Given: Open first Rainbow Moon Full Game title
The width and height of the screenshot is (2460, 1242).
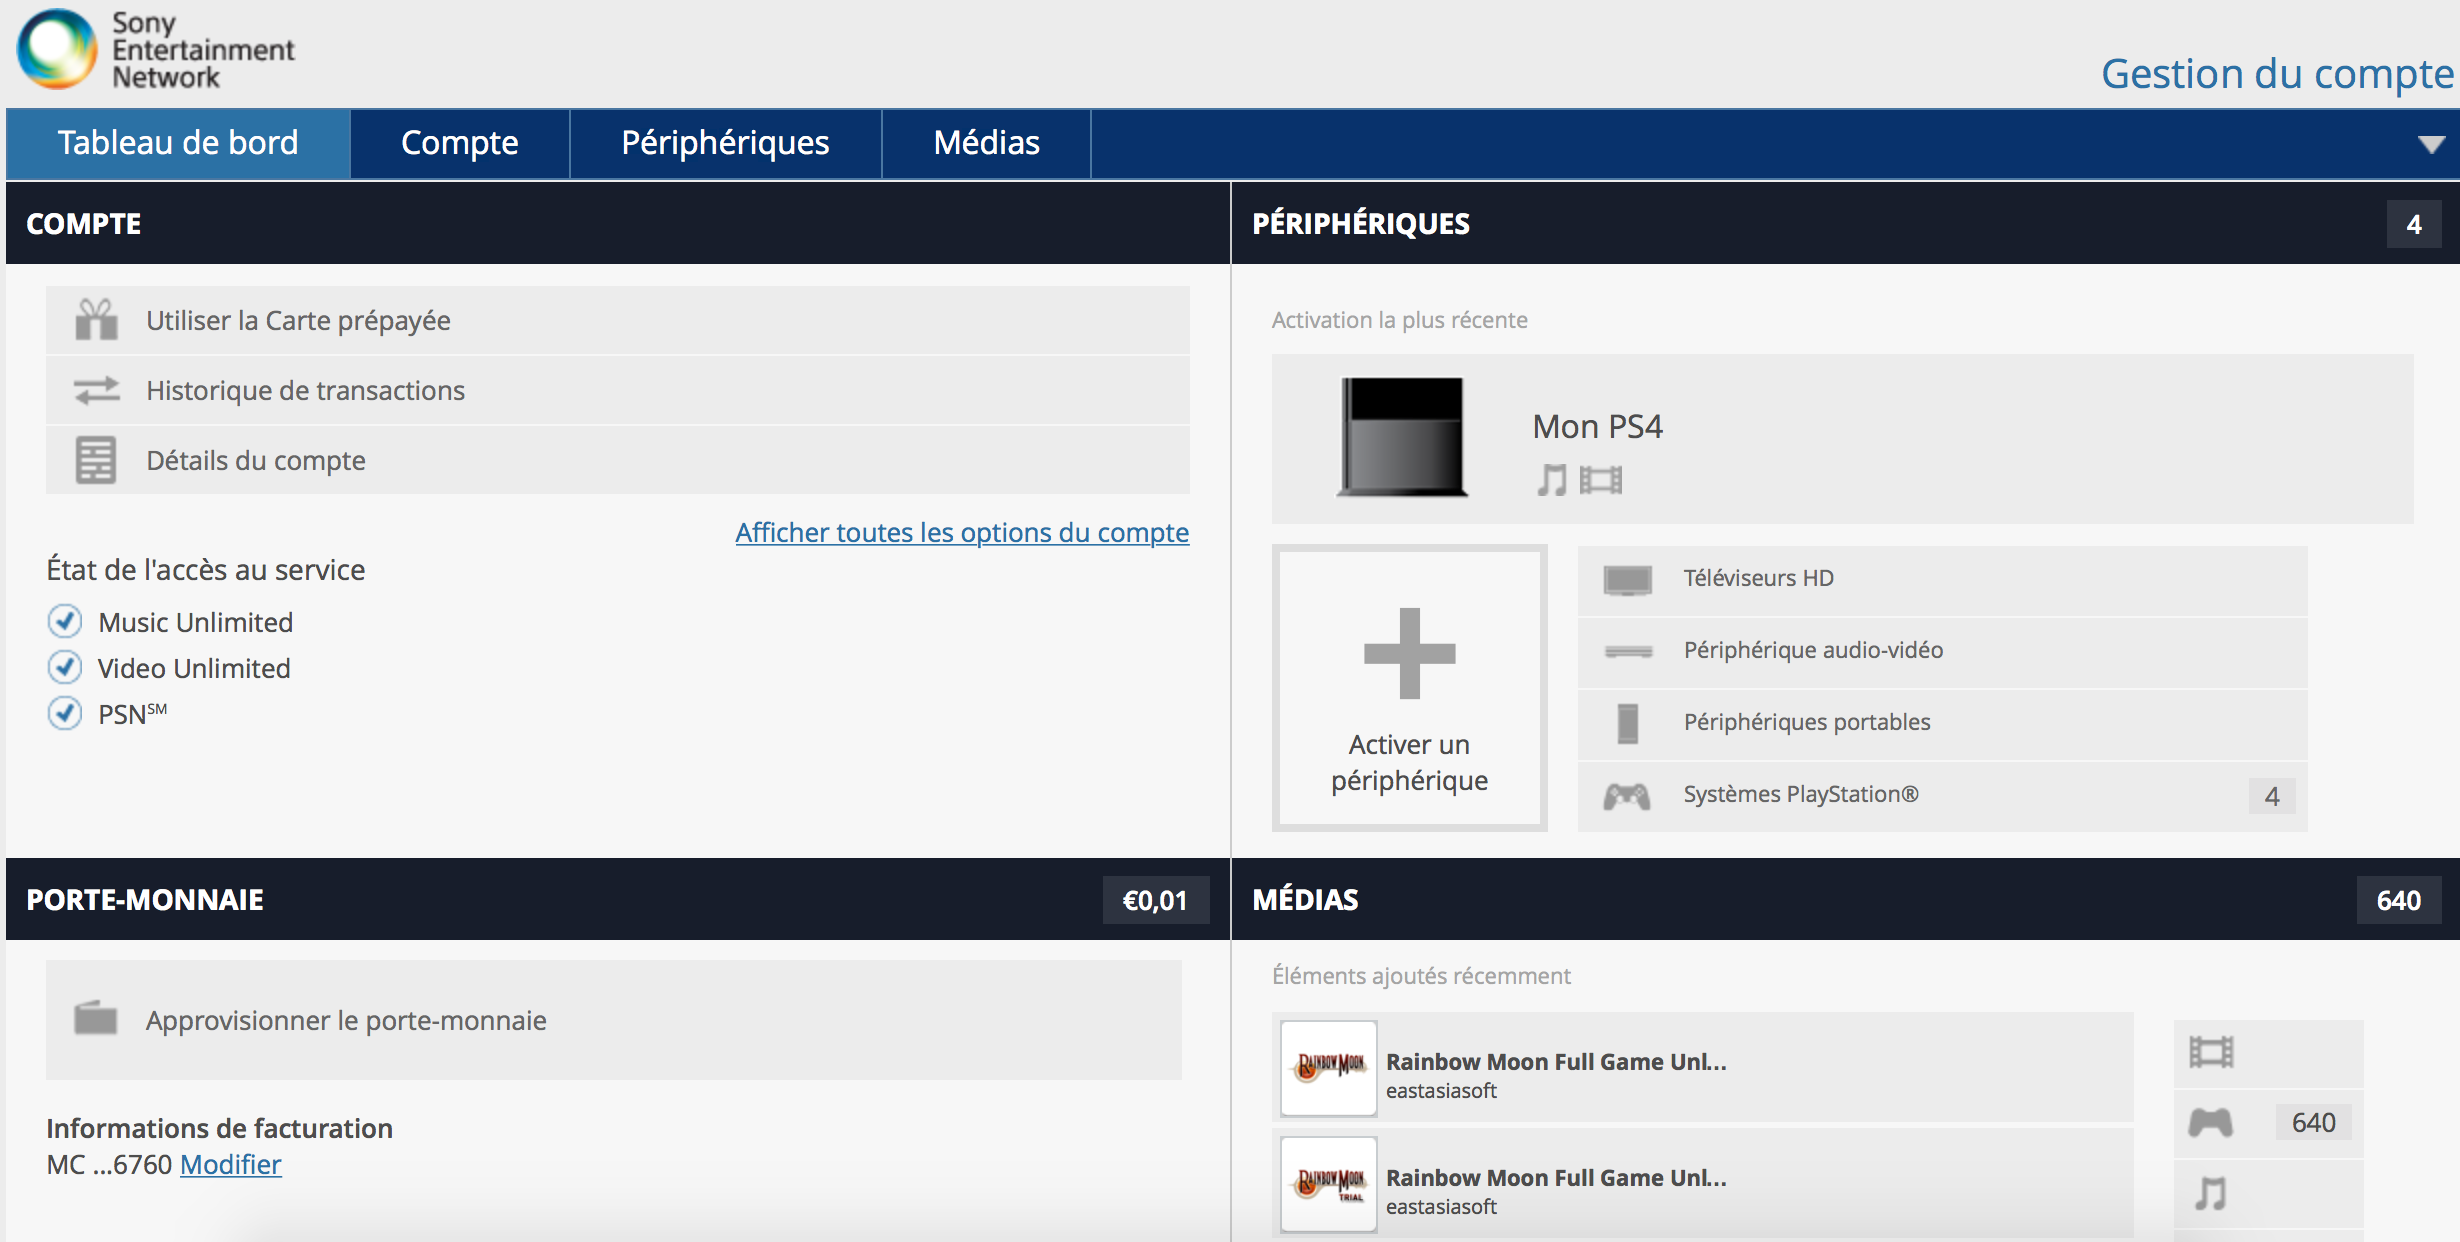Looking at the screenshot, I should [x=1556, y=1062].
